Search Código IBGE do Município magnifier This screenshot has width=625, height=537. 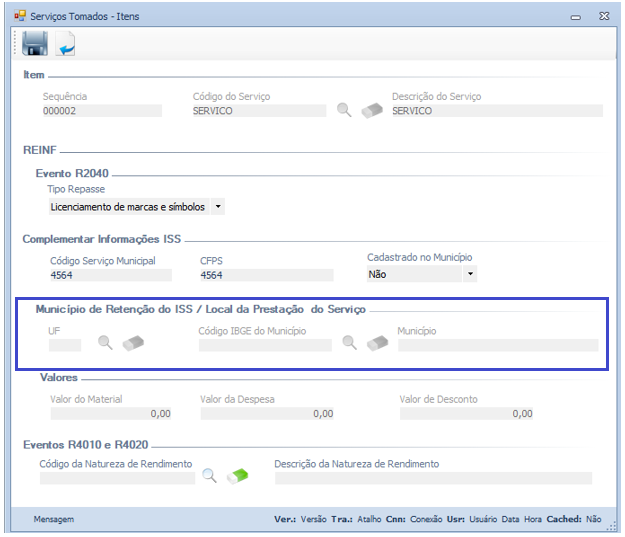(x=350, y=342)
